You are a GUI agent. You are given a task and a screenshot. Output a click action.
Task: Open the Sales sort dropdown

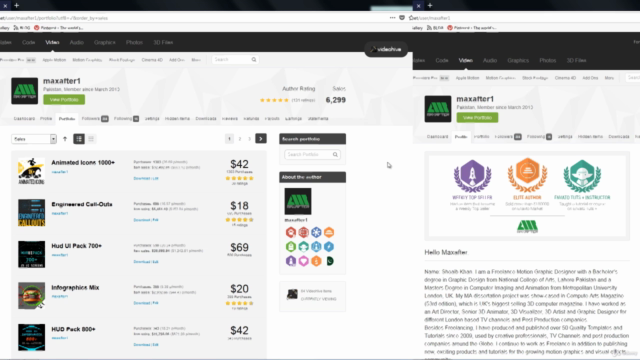pyautogui.click(x=34, y=139)
